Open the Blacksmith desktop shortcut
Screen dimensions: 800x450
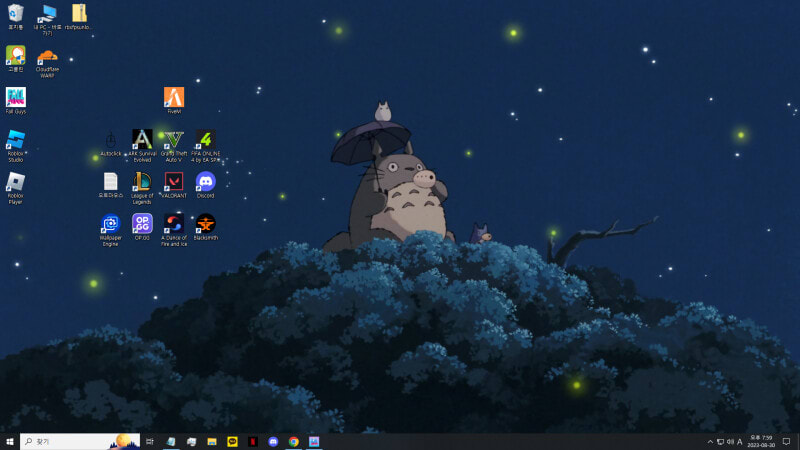[206, 227]
